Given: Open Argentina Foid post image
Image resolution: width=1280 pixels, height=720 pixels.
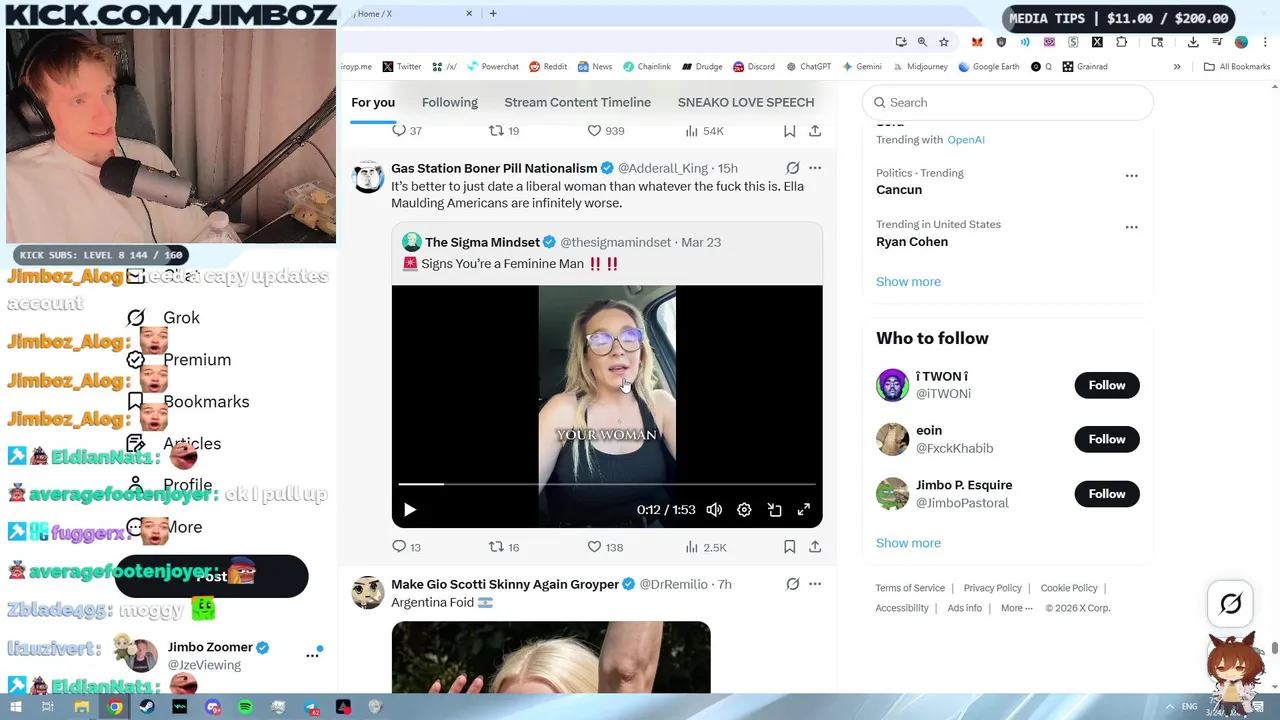Looking at the screenshot, I should click(551, 657).
